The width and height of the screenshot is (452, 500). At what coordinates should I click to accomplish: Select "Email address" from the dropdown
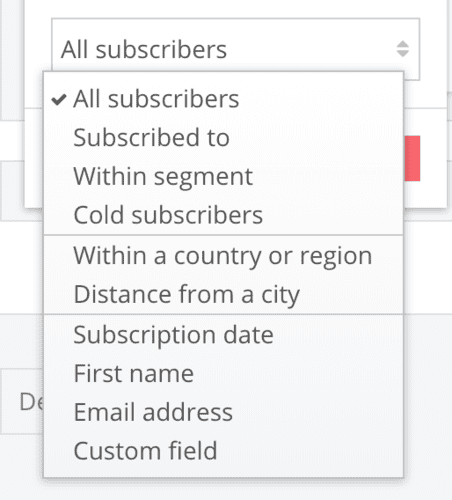pos(223,412)
